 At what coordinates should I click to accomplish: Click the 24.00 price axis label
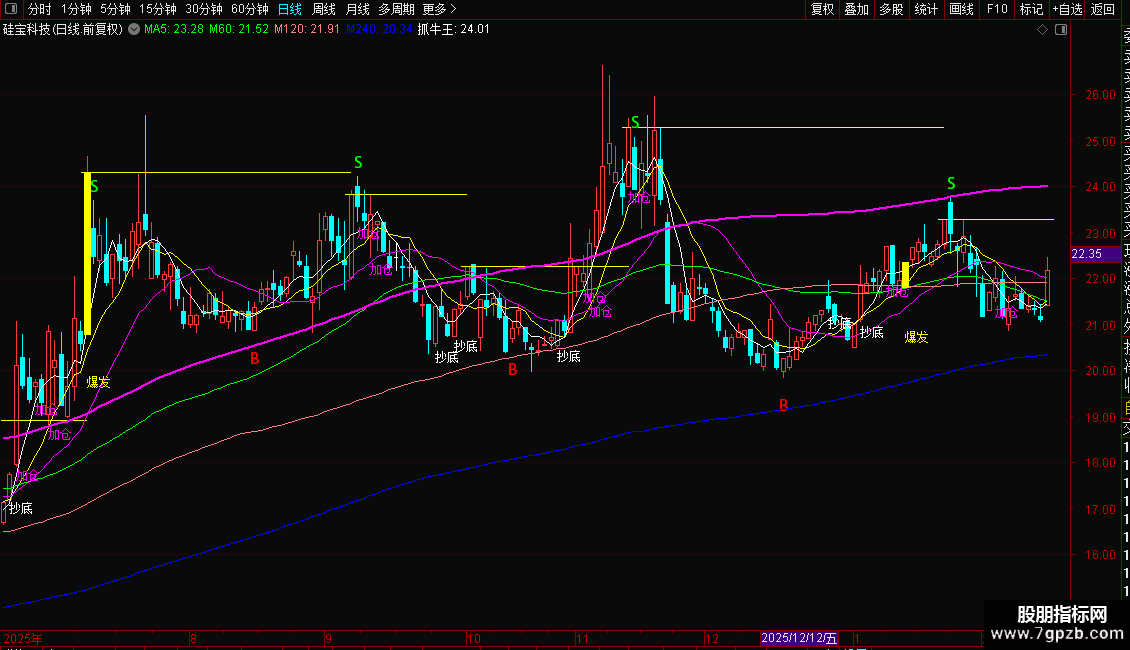(1100, 187)
